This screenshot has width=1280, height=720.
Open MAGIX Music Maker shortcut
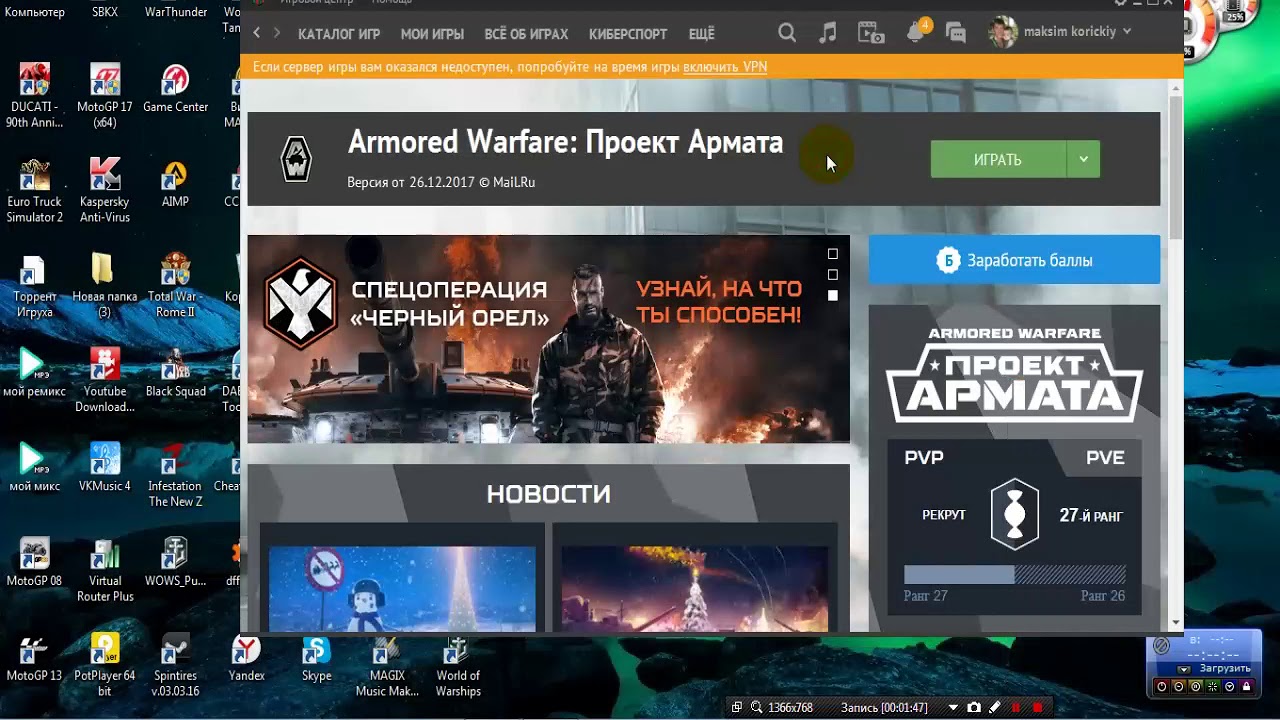387,666
